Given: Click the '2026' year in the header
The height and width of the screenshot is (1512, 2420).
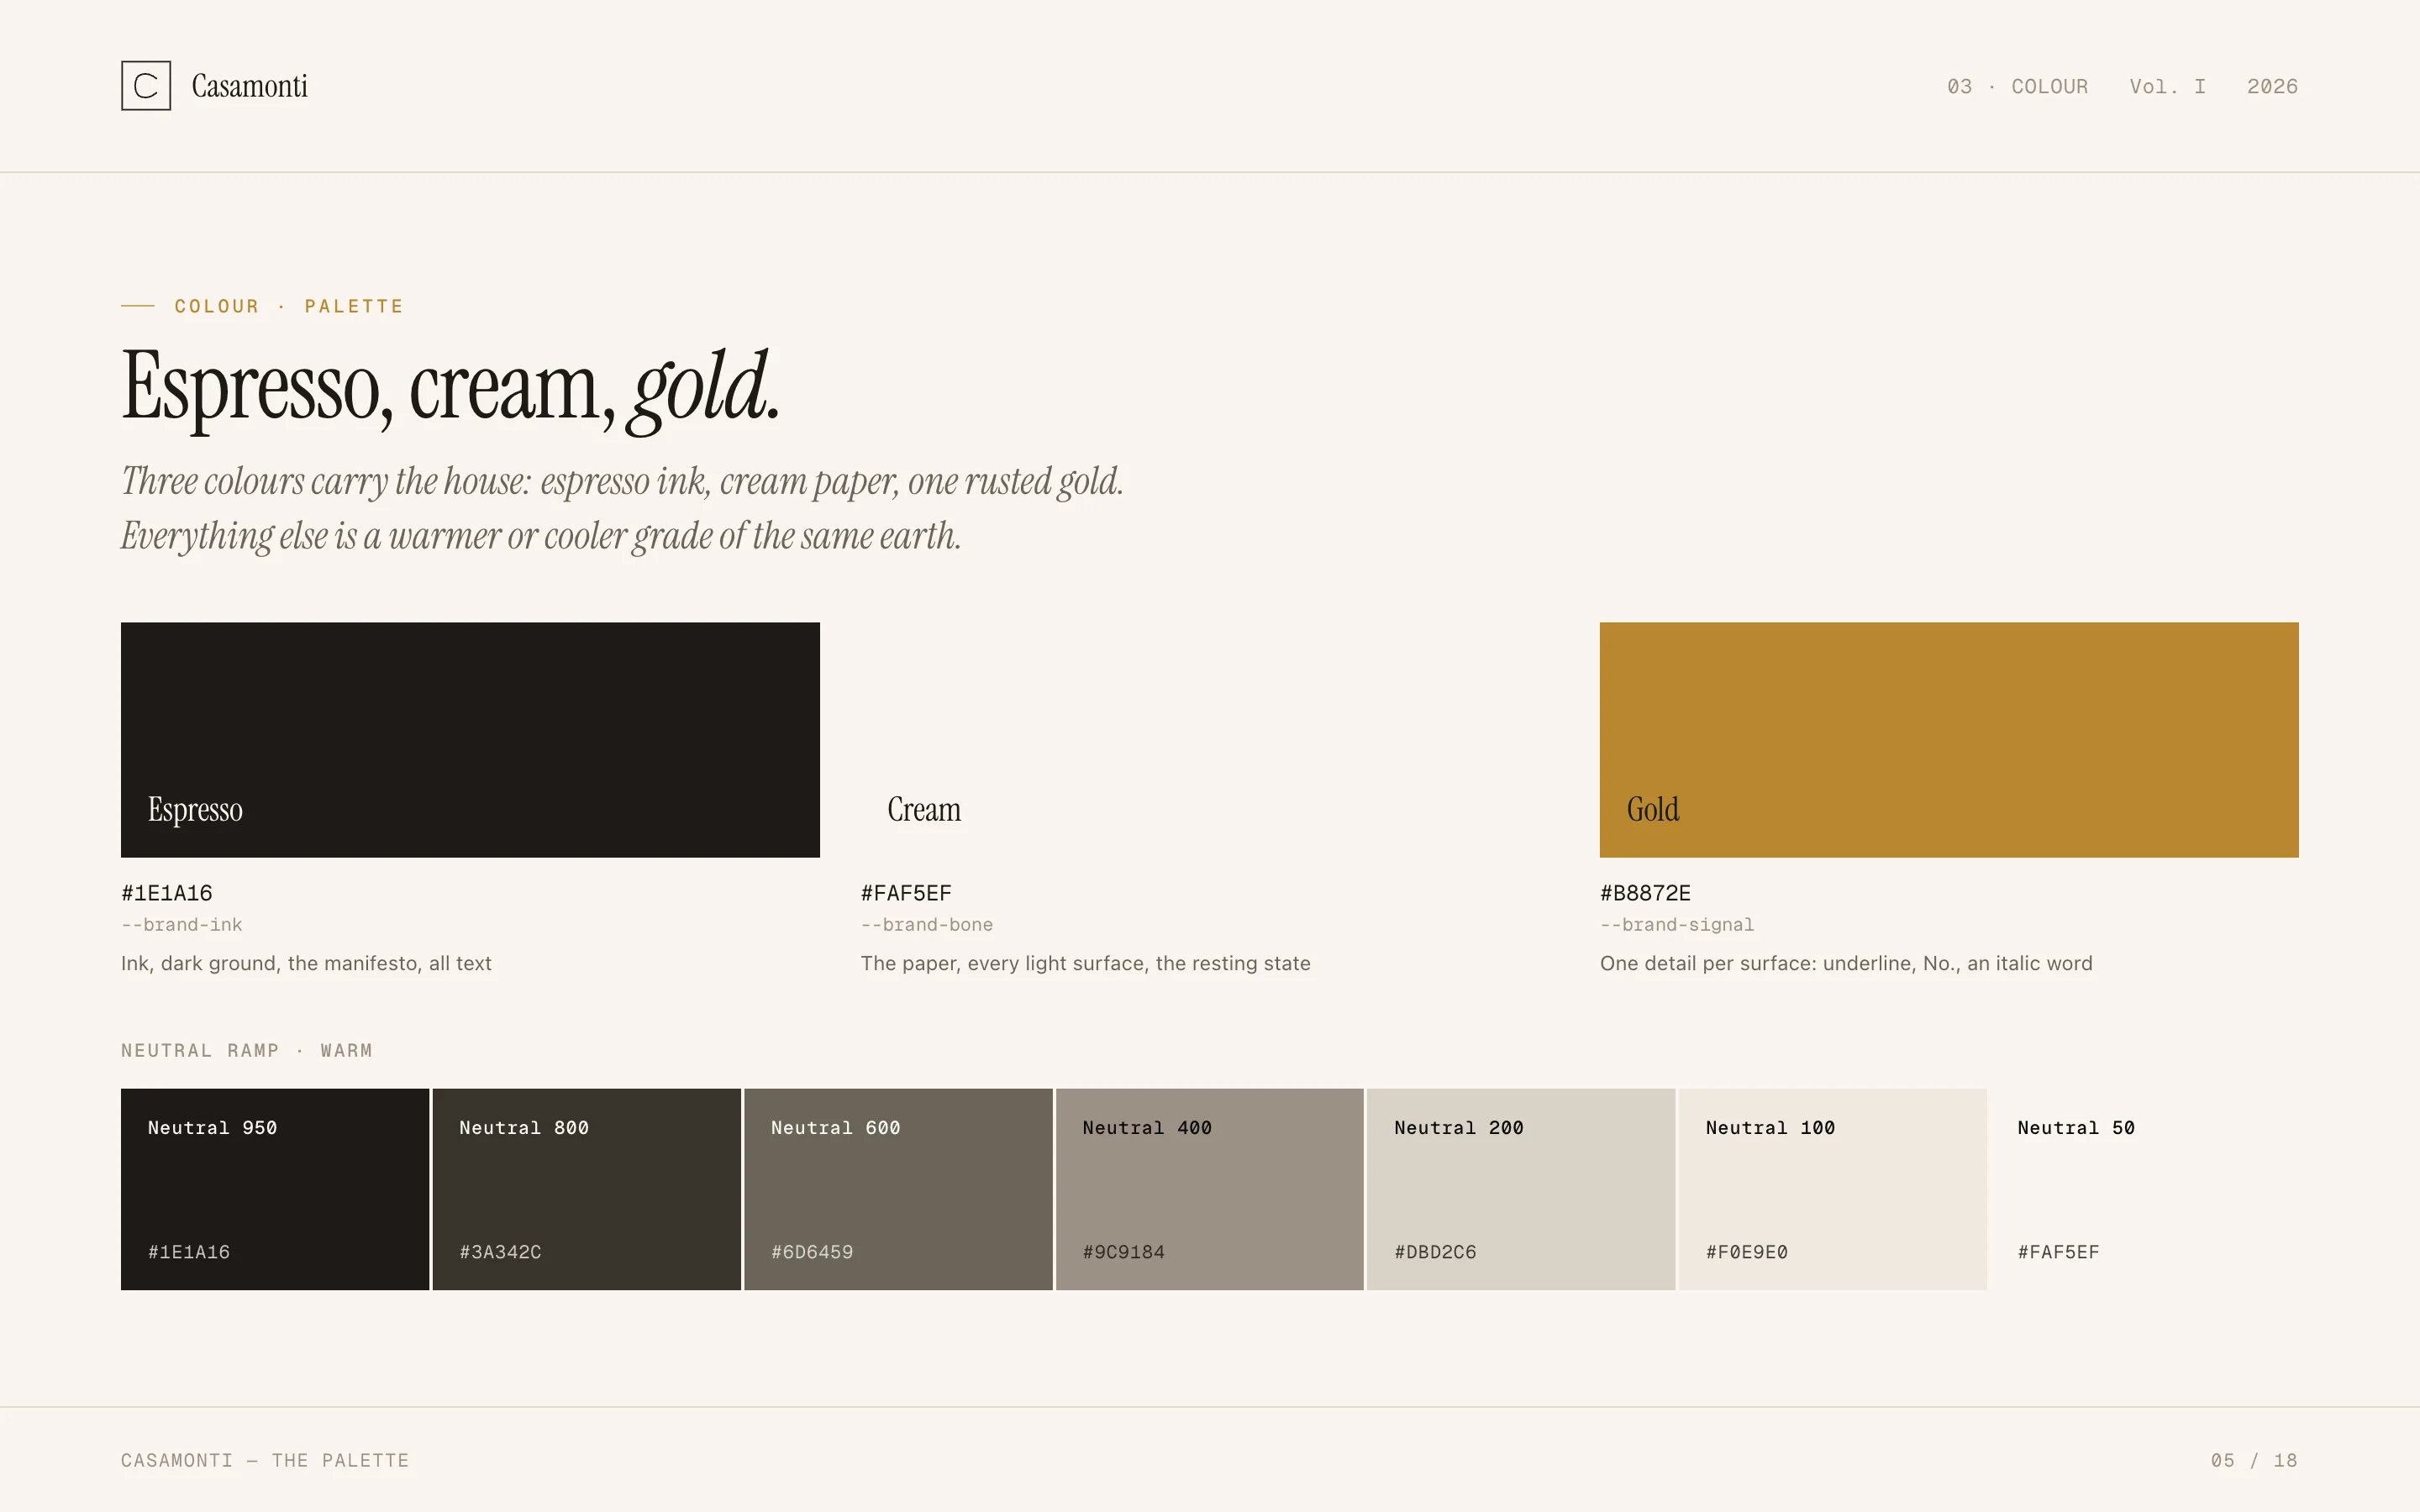Looking at the screenshot, I should click(2272, 87).
